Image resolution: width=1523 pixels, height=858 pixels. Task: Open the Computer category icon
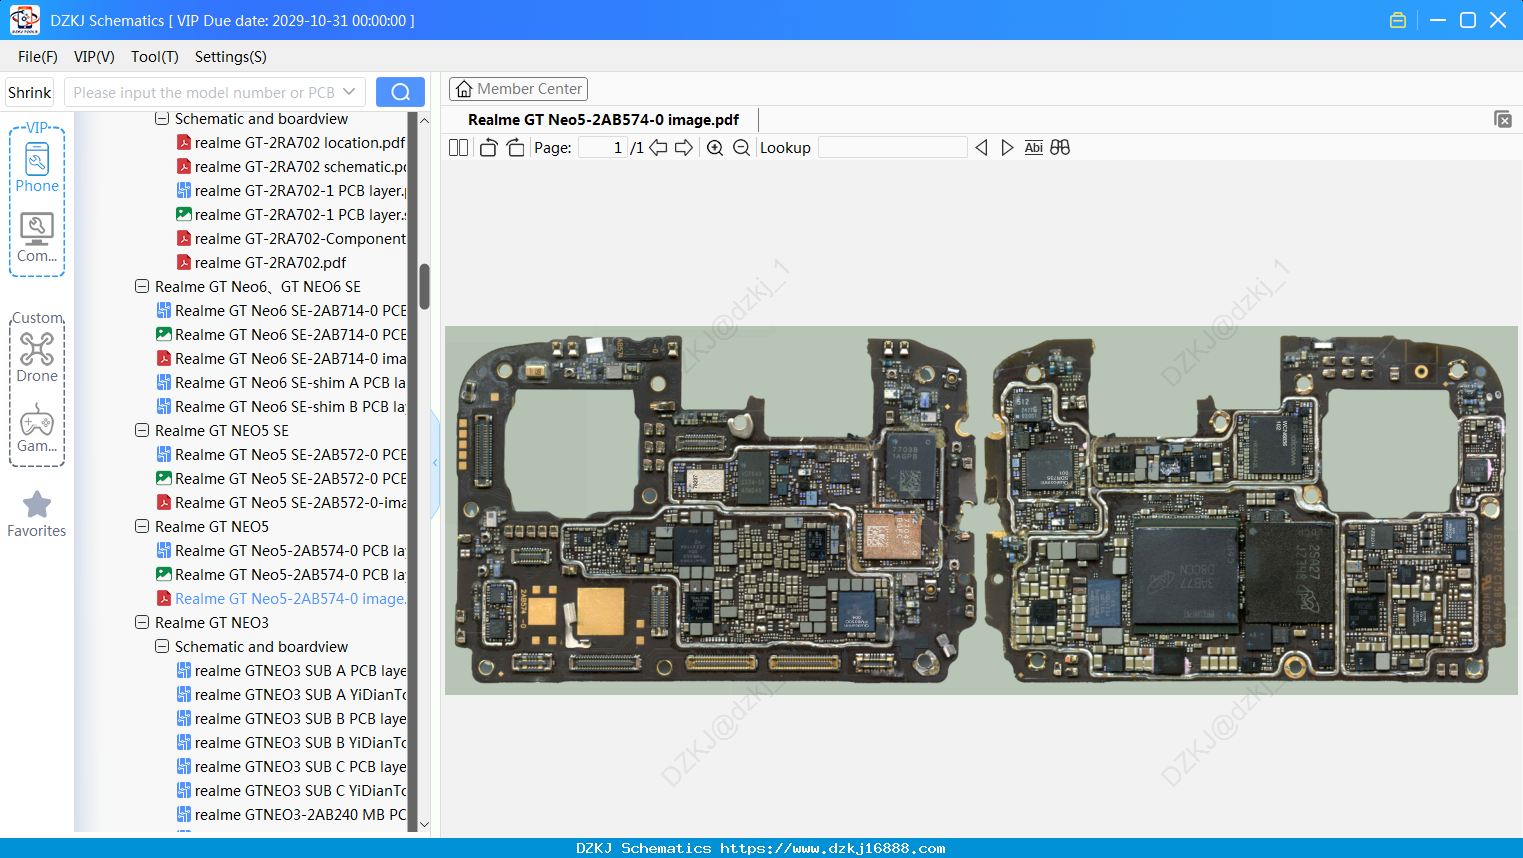tap(37, 238)
